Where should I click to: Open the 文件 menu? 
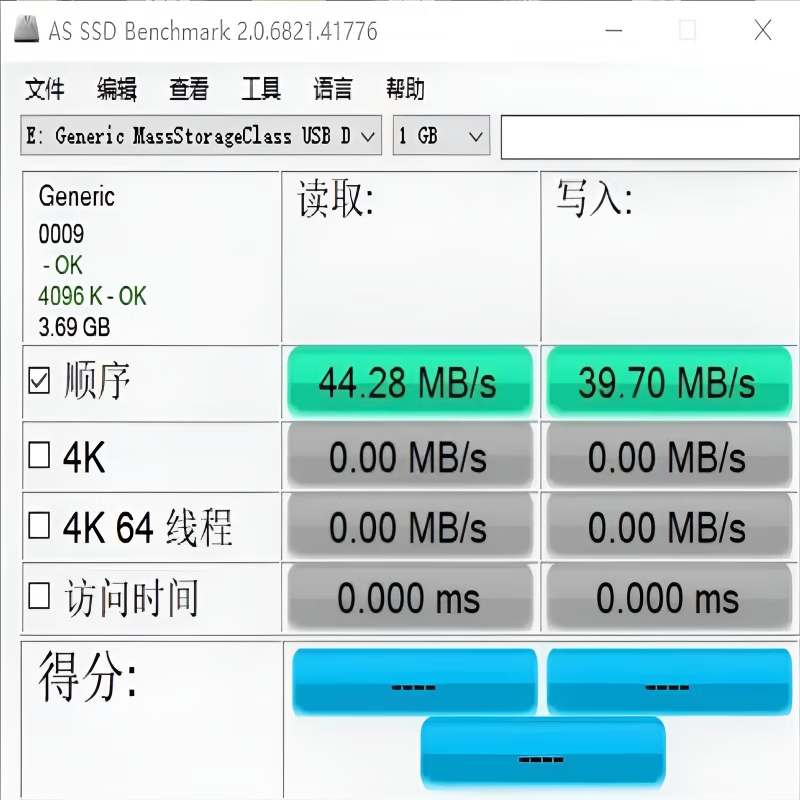45,89
